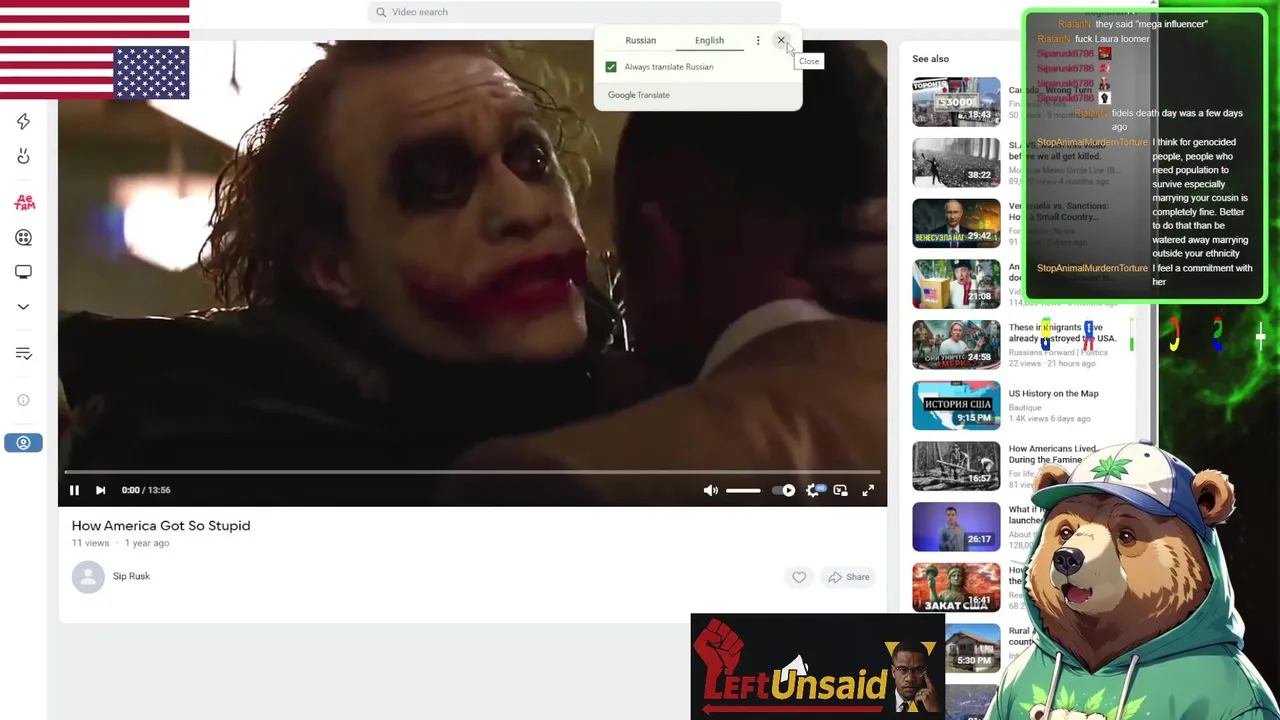The height and width of the screenshot is (720, 1280).
Task: Open the film reel movies icon
Action: (23, 237)
